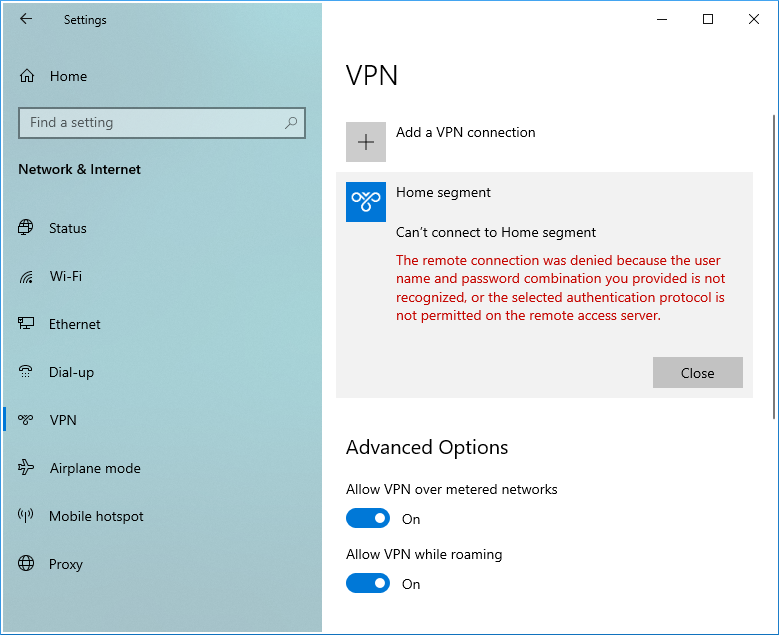This screenshot has height=635, width=779.
Task: Click the Find a setting search box
Action: [150, 123]
